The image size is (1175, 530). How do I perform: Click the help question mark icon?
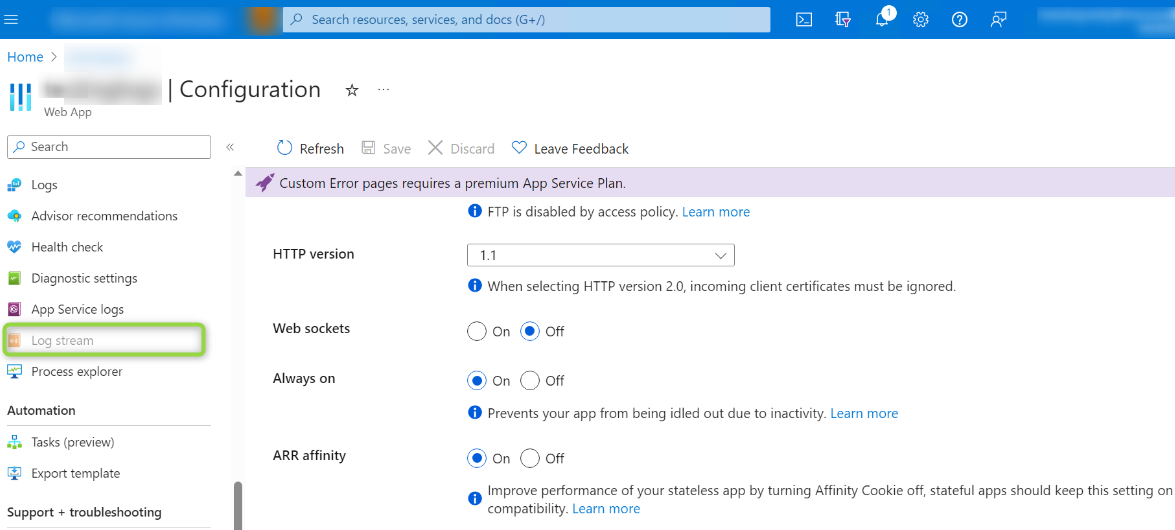[x=960, y=19]
